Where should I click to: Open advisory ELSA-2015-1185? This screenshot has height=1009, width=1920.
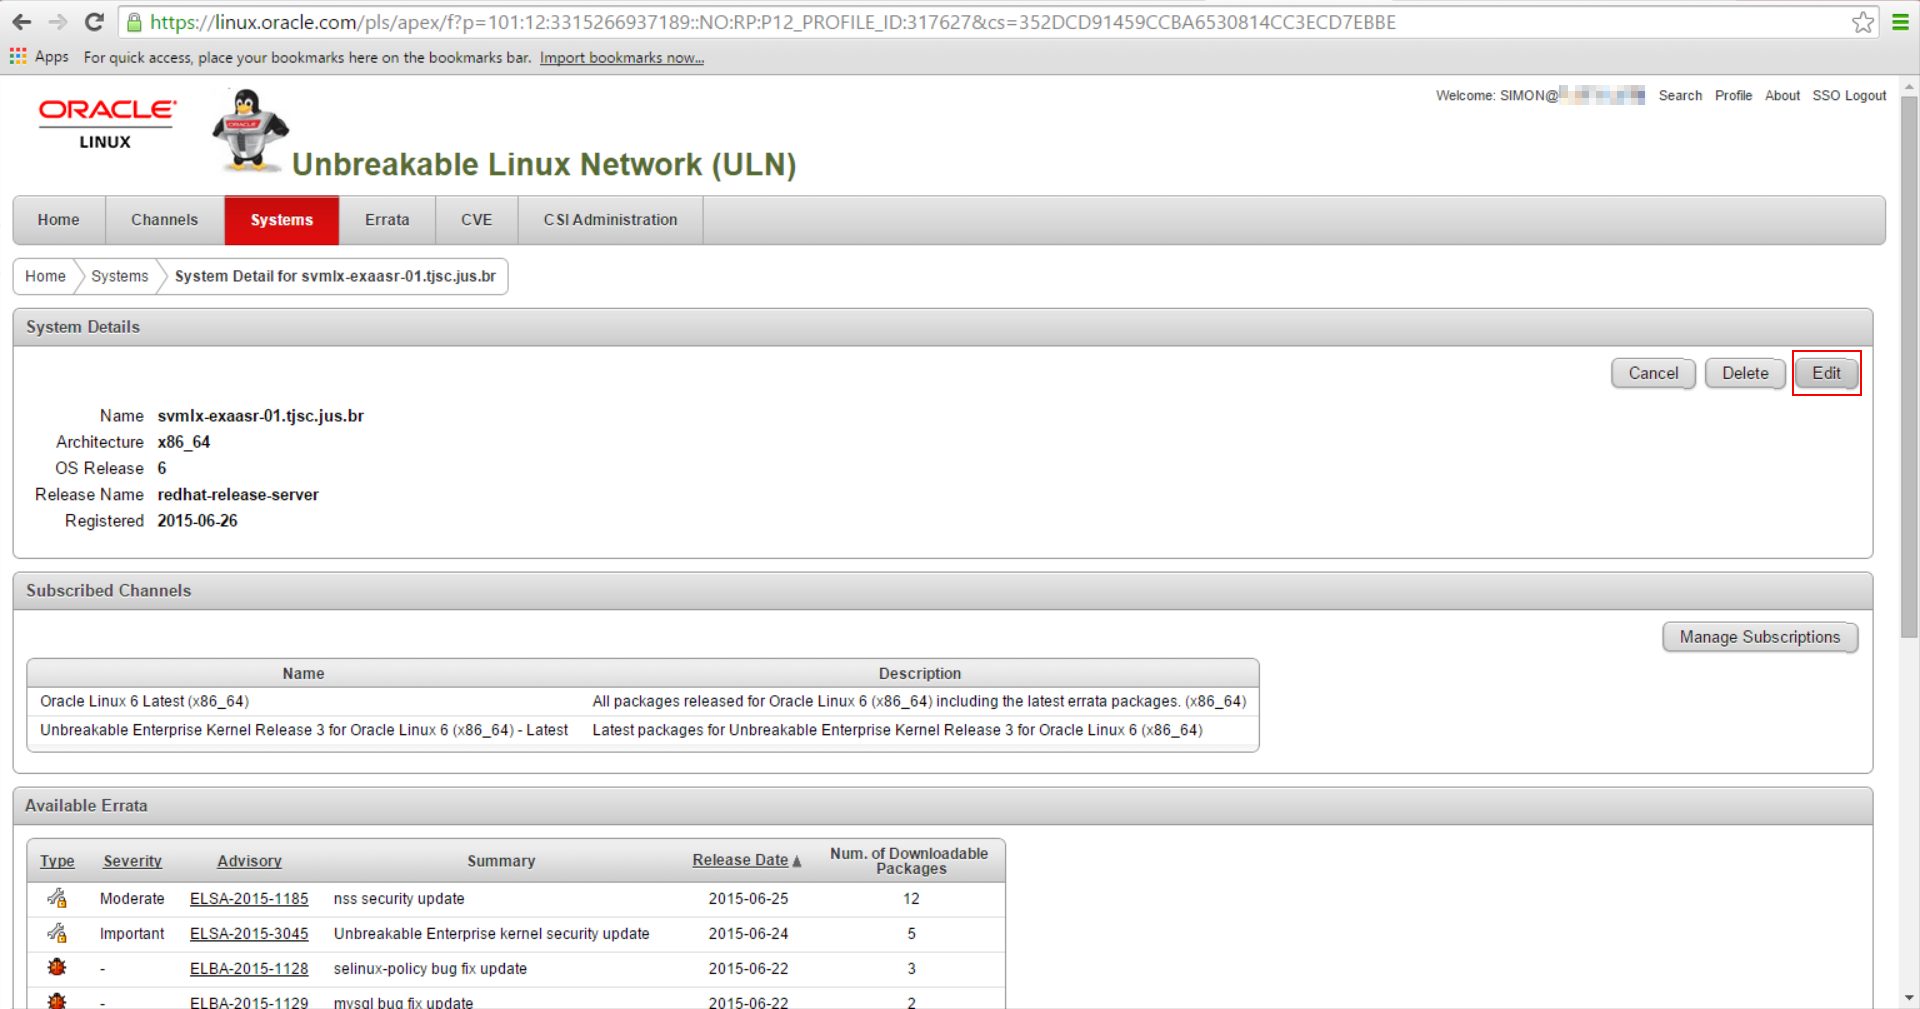tap(249, 899)
